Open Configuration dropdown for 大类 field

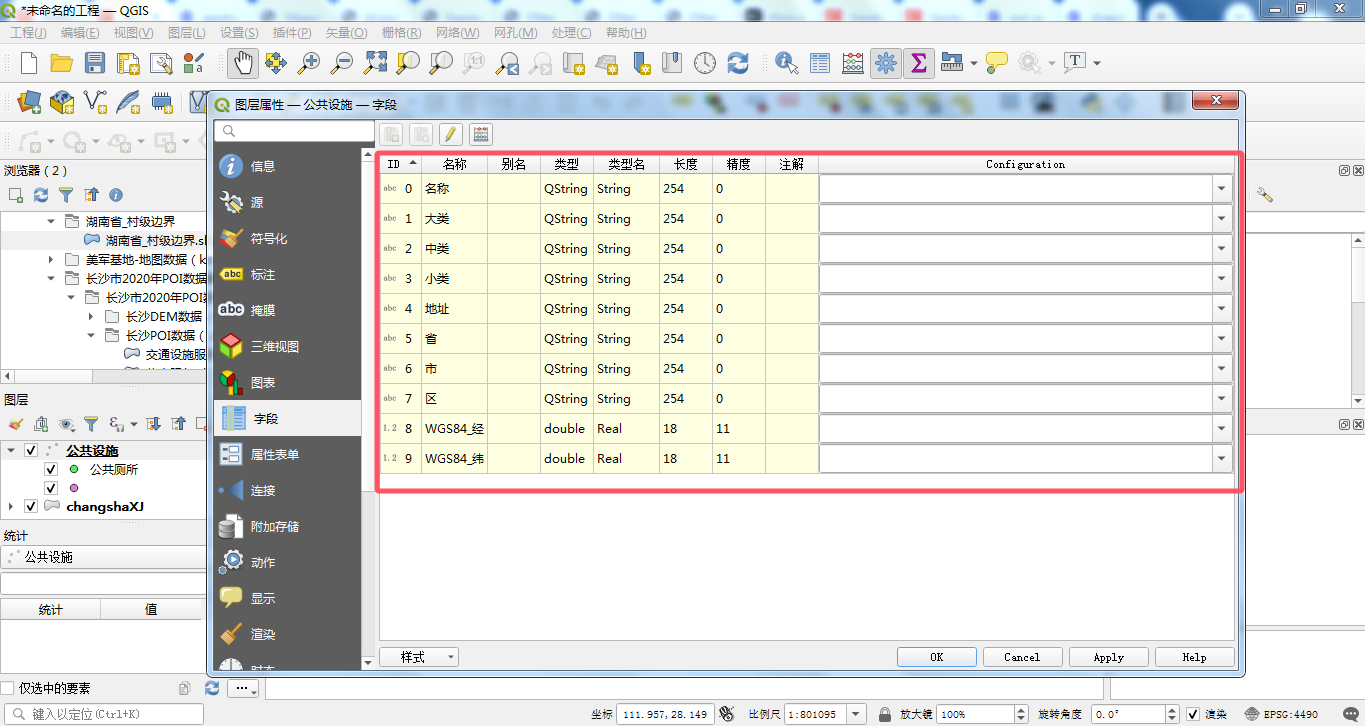(x=1222, y=219)
